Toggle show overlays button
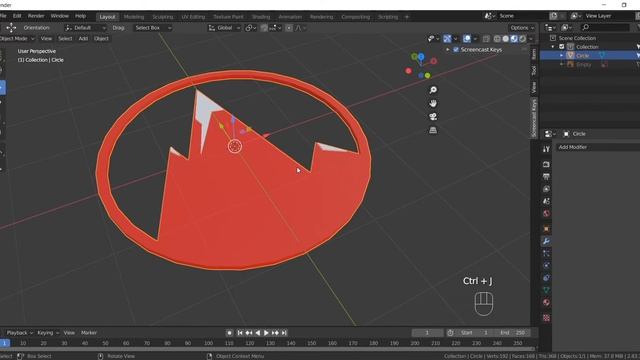 (x=467, y=39)
